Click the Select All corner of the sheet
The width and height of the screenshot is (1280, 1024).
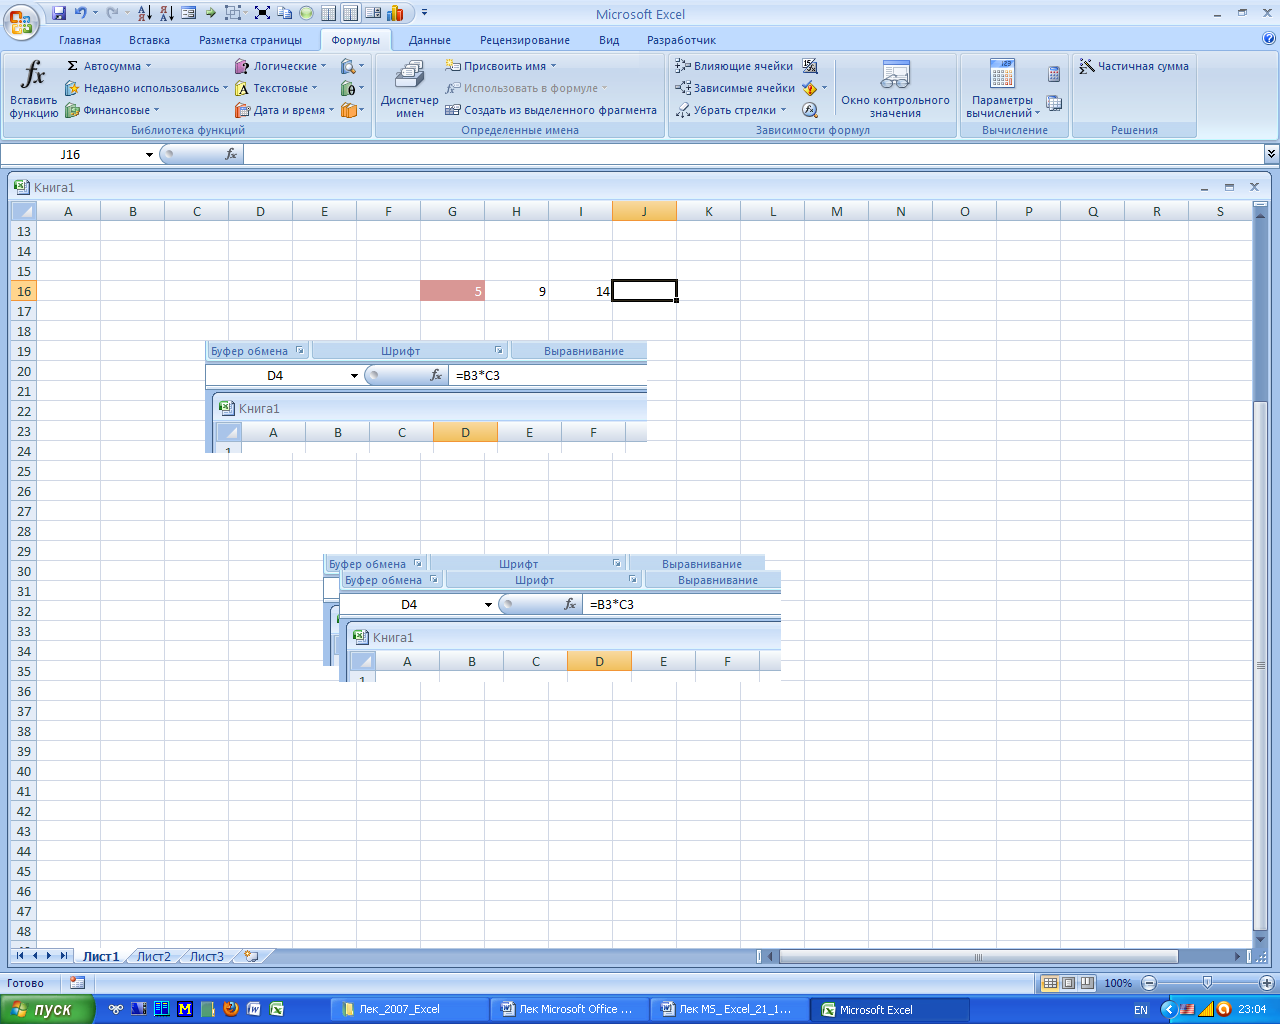click(x=23, y=211)
